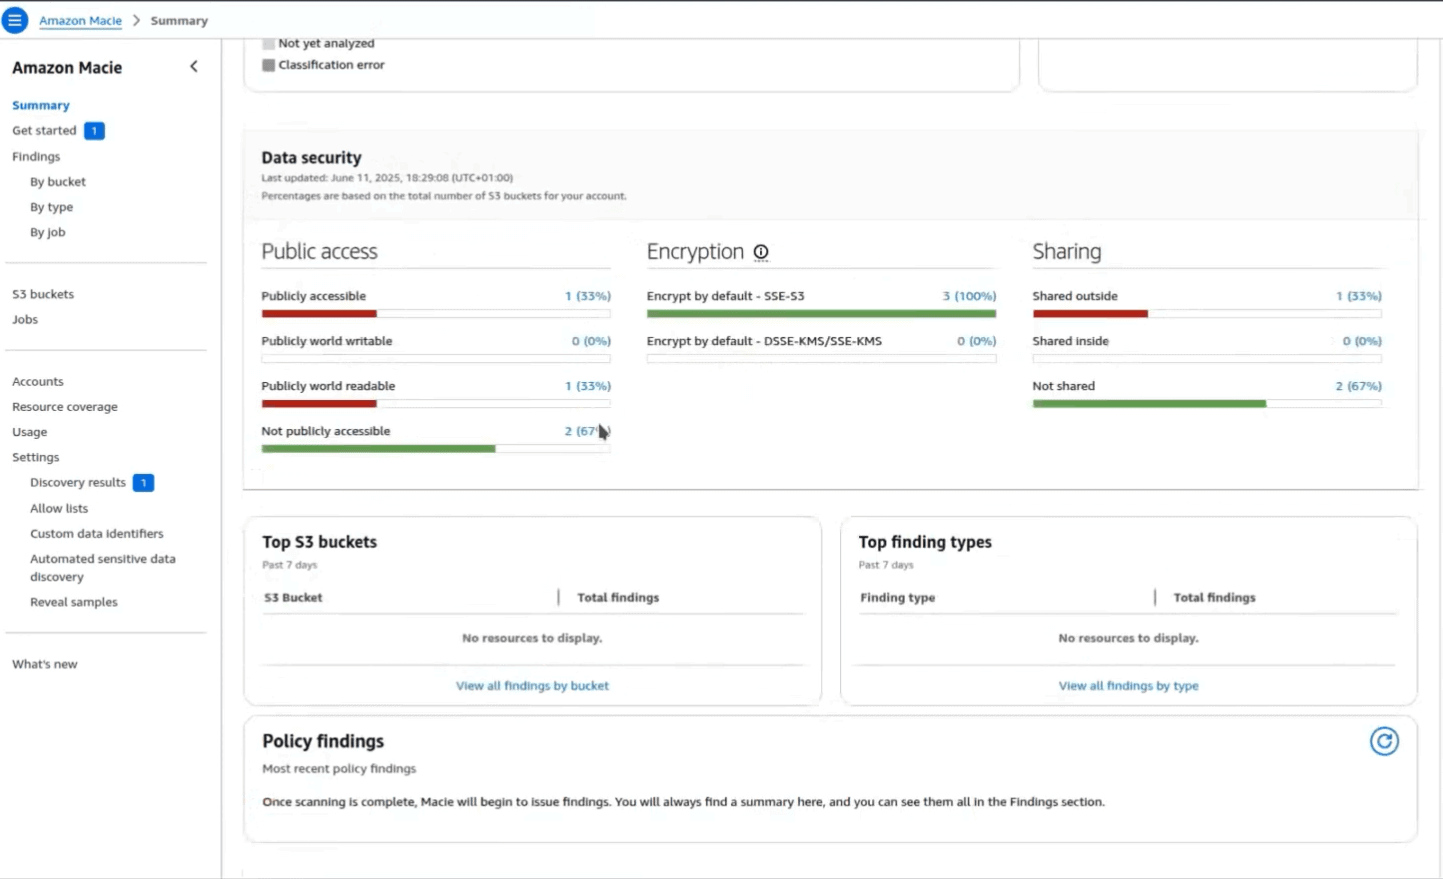Click the Top finding types heading

tap(925, 542)
